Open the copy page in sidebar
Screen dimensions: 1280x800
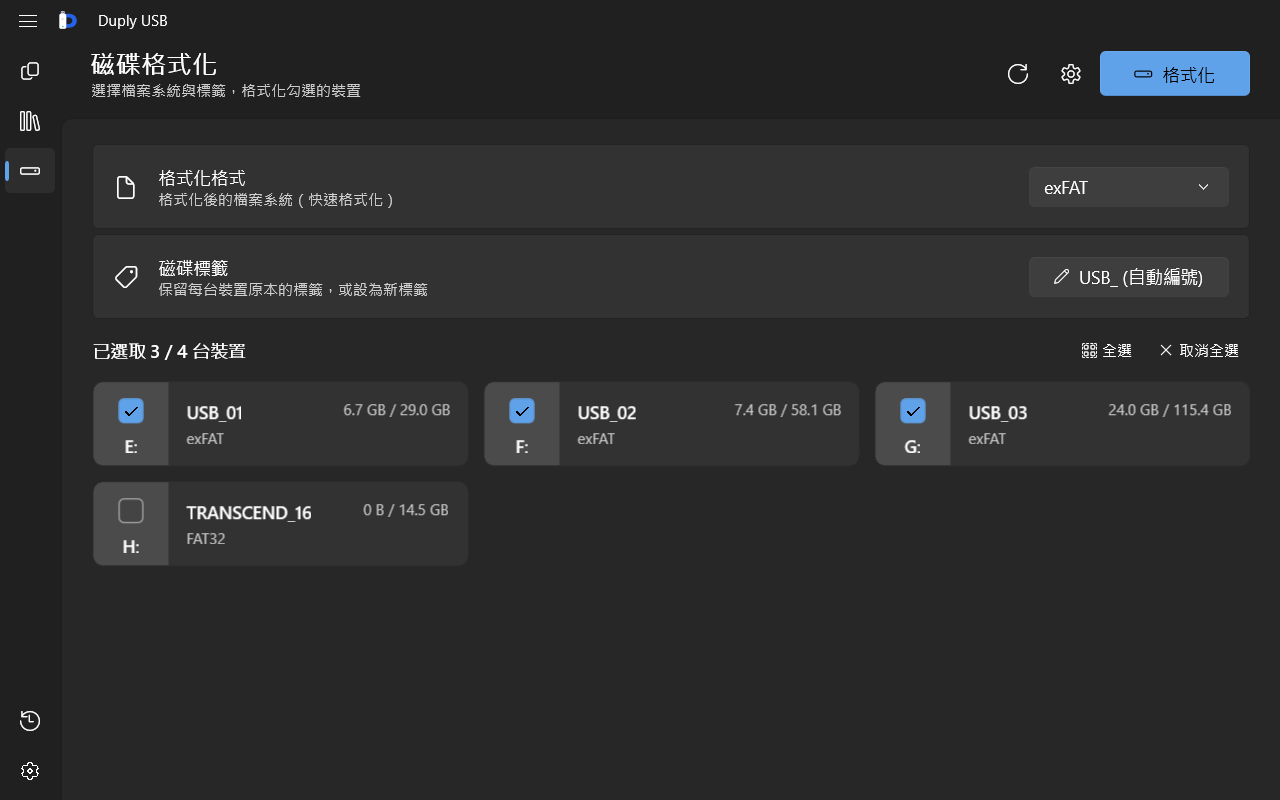pyautogui.click(x=30, y=71)
